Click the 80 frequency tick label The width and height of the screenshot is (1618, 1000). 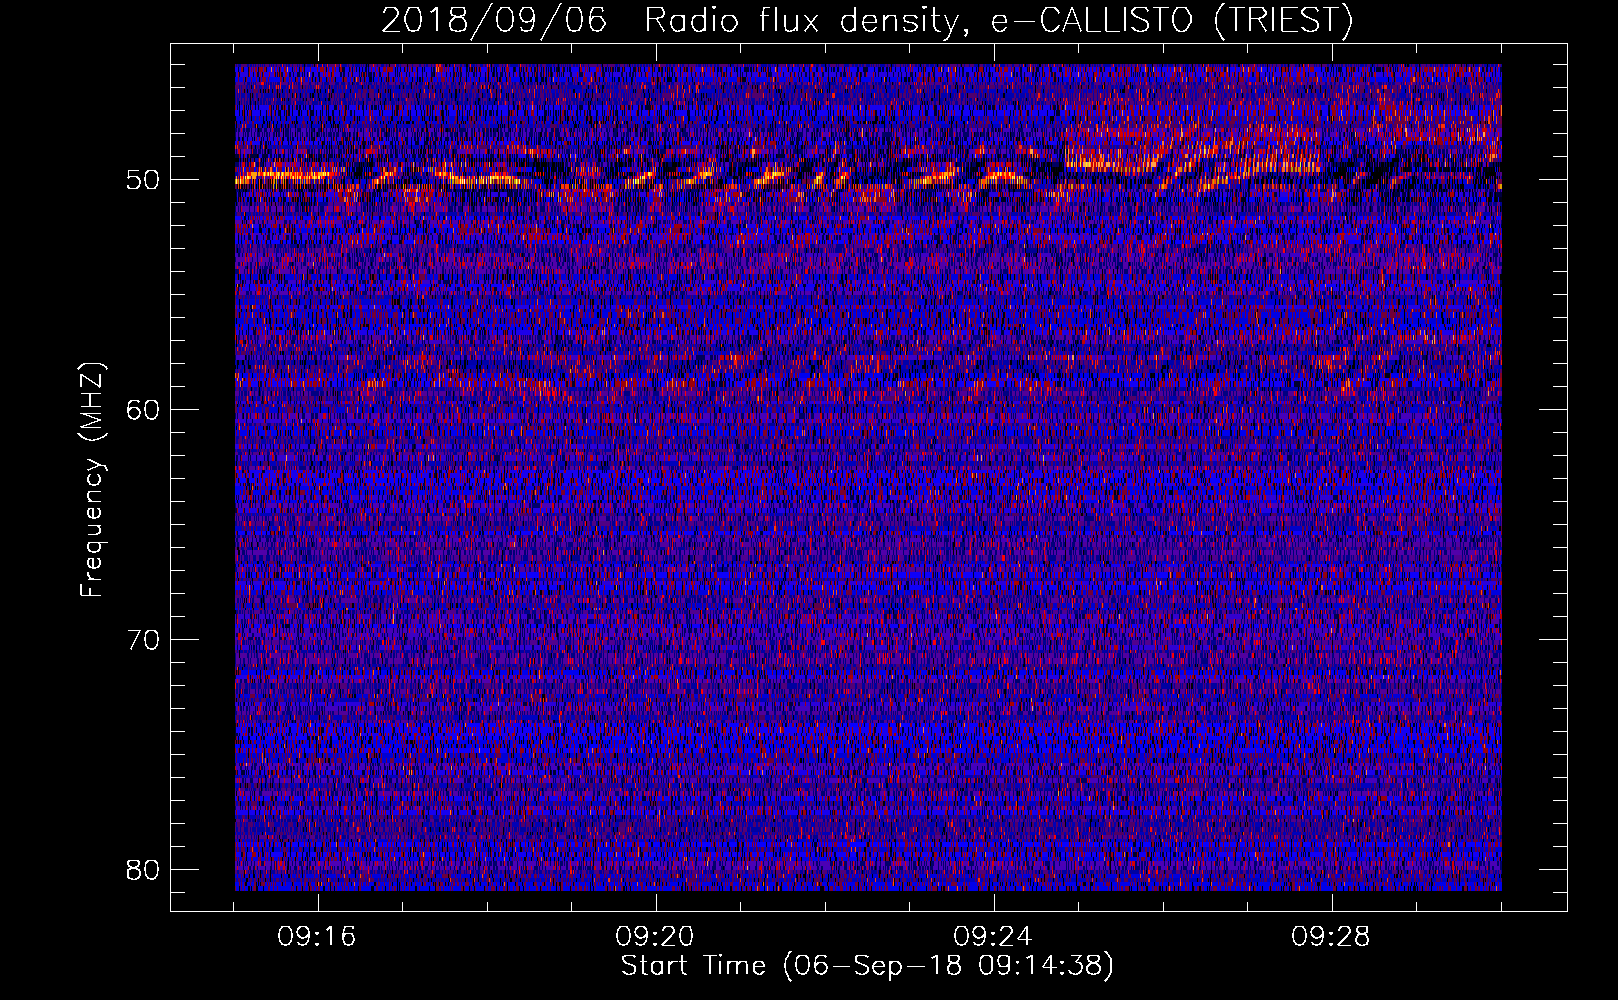point(144,870)
